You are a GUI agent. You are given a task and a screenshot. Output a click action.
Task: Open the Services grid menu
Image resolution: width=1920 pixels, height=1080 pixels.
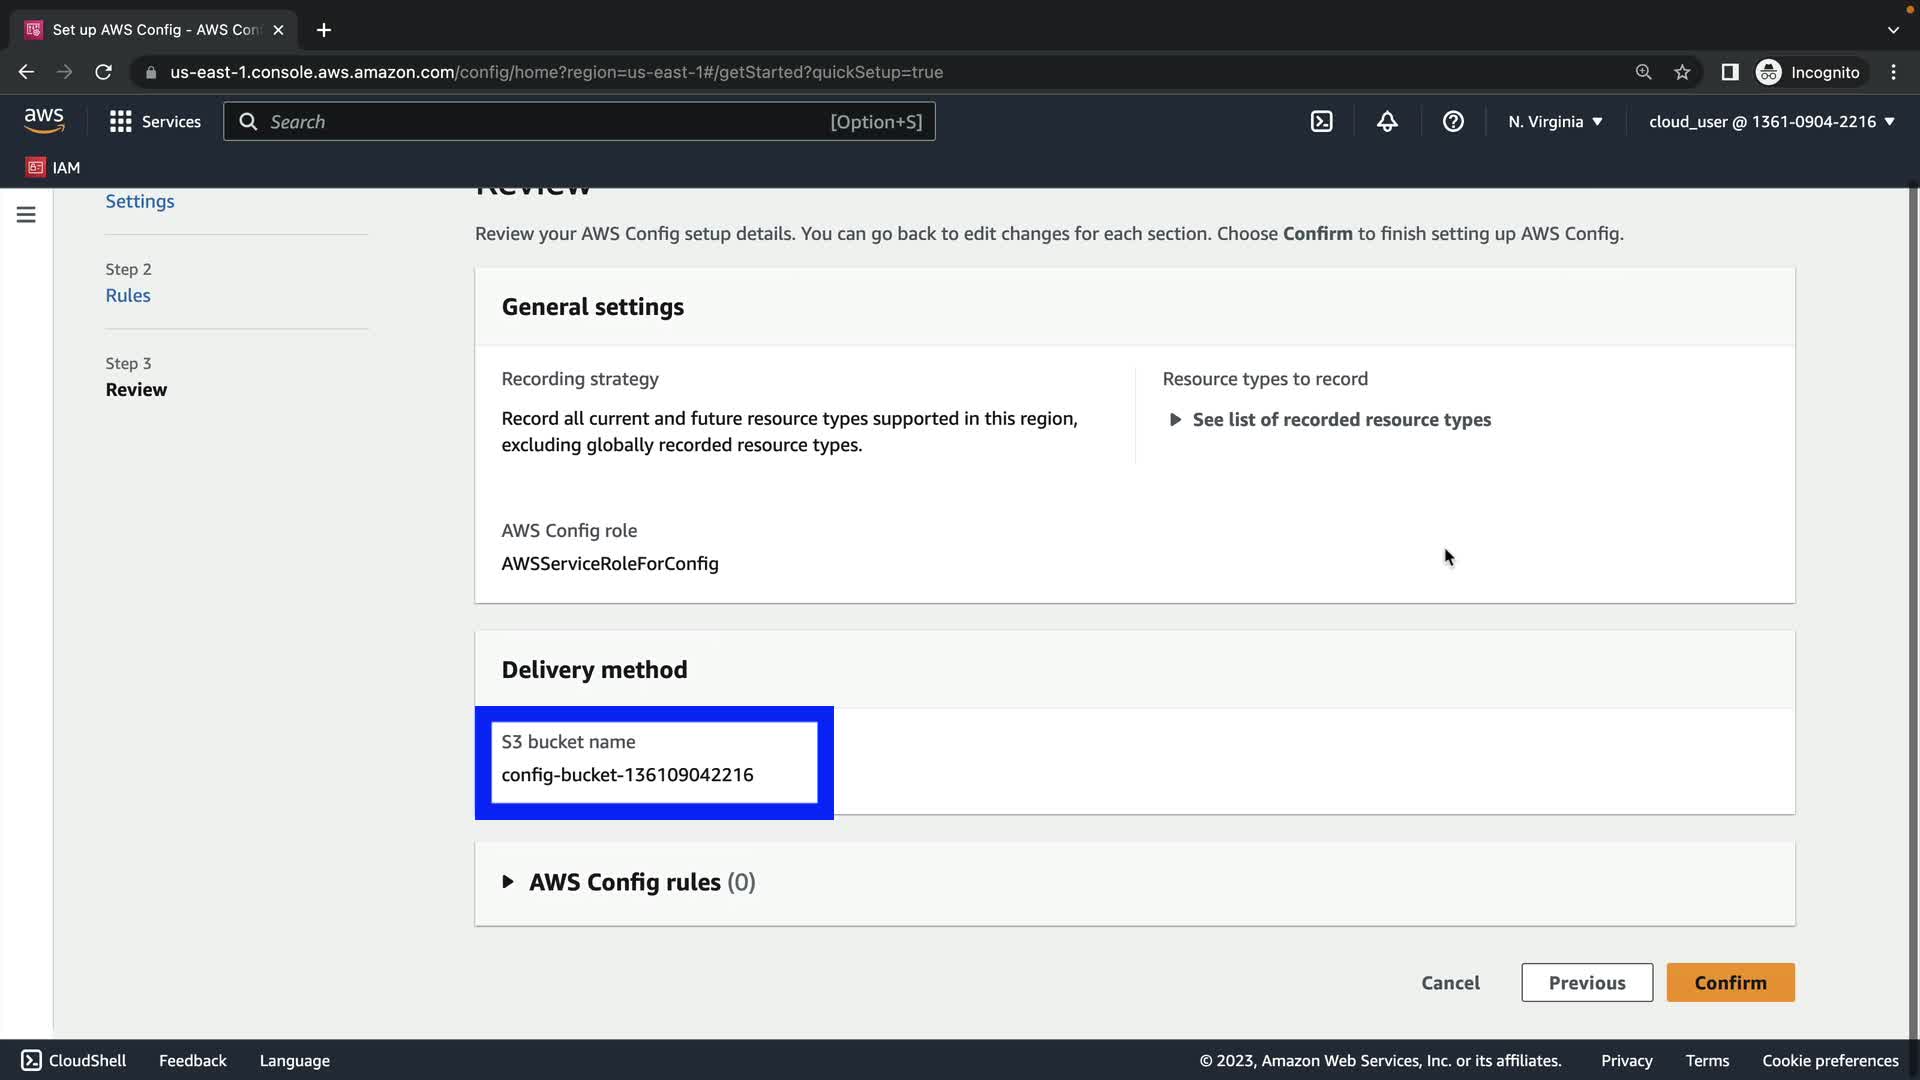tap(155, 122)
